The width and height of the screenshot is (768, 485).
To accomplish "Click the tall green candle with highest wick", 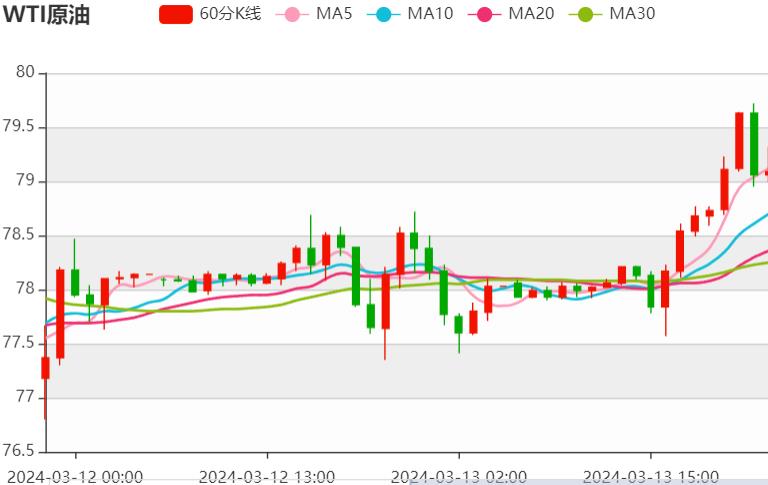I will pos(754,144).
